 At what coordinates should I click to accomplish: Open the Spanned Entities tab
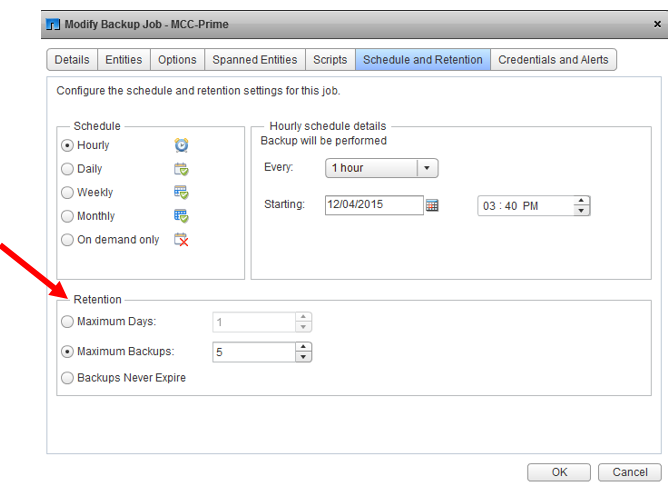[255, 60]
